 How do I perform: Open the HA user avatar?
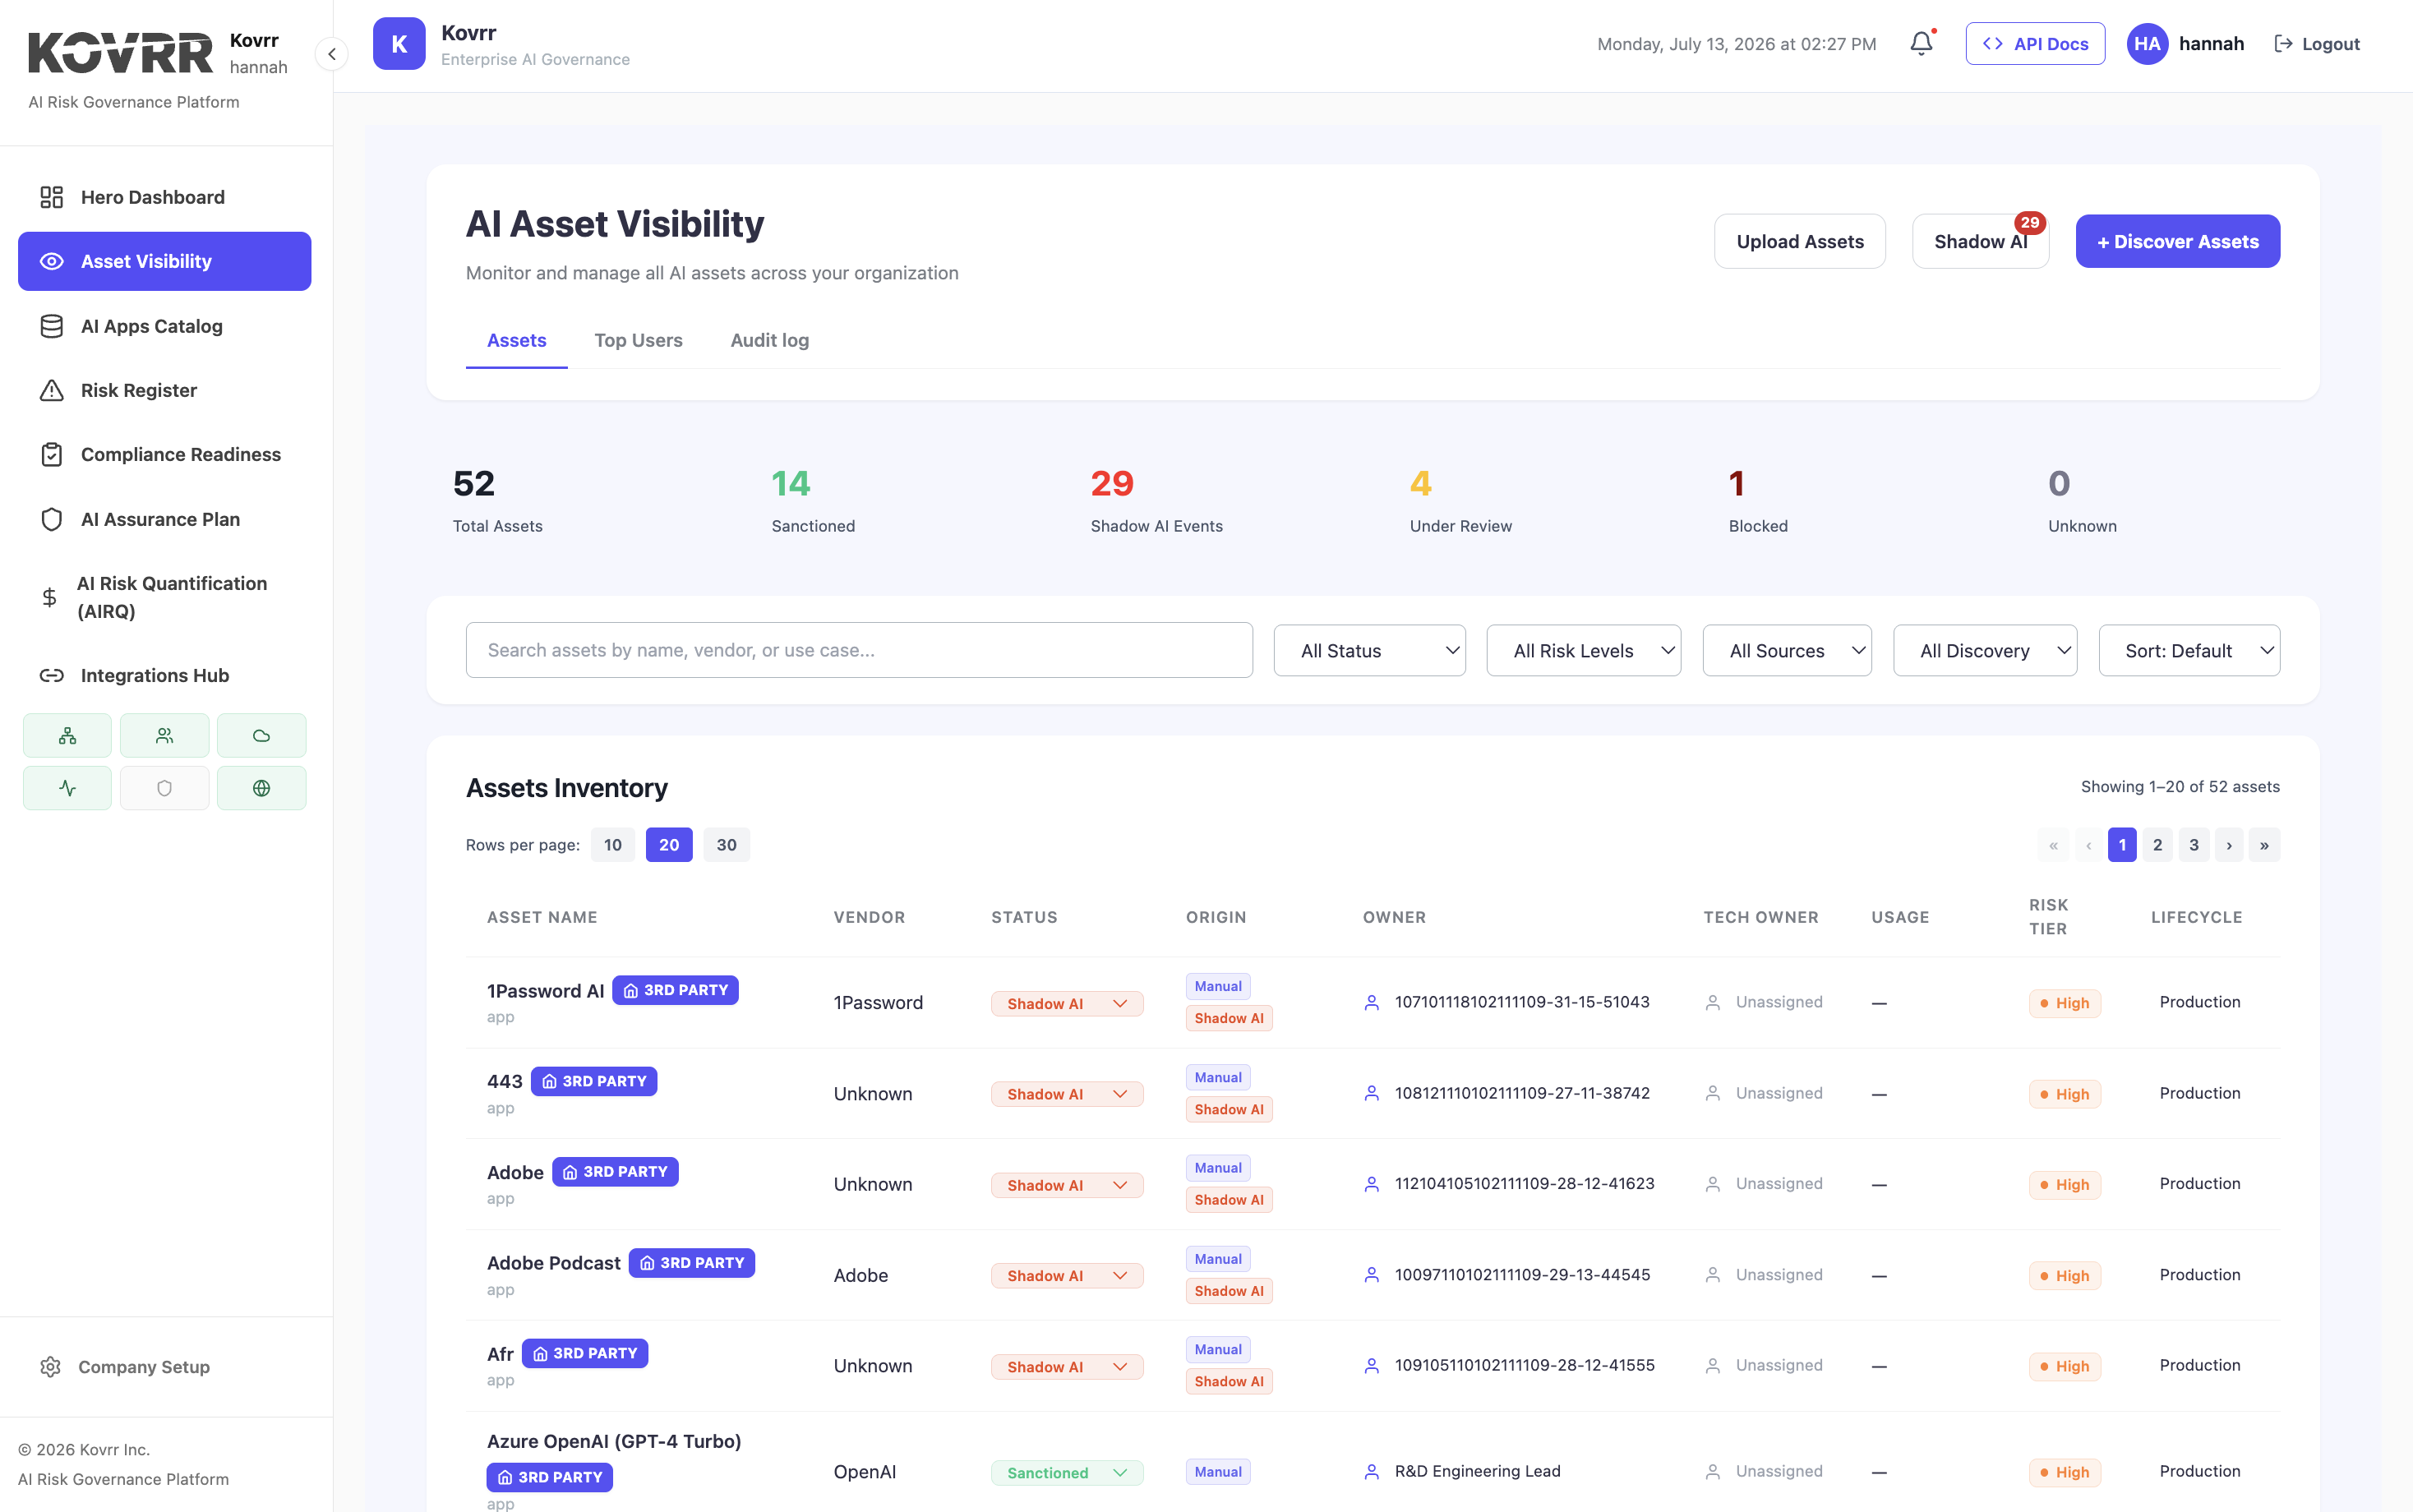2147,44
